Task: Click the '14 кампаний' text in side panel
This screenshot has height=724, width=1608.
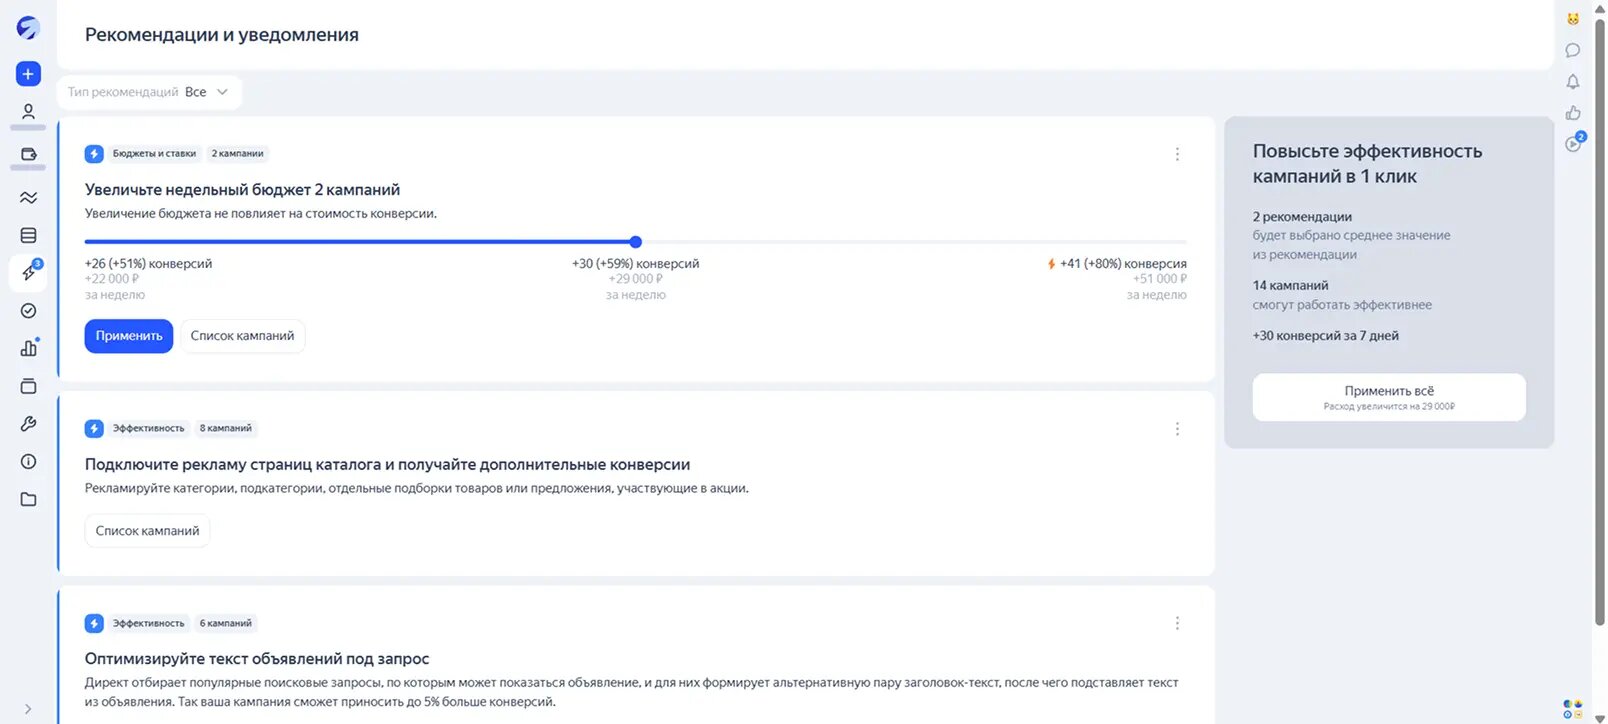Action: tap(1291, 286)
